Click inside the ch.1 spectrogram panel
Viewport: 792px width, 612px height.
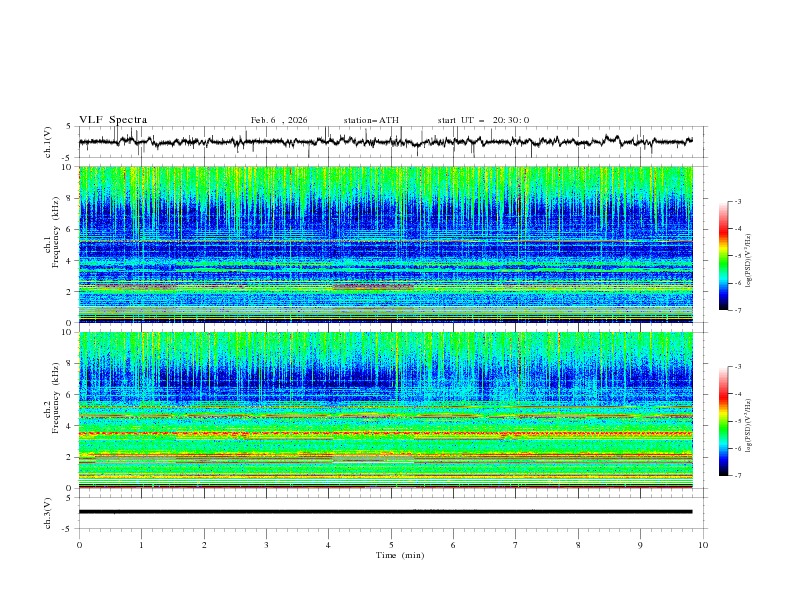pyautogui.click(x=385, y=244)
